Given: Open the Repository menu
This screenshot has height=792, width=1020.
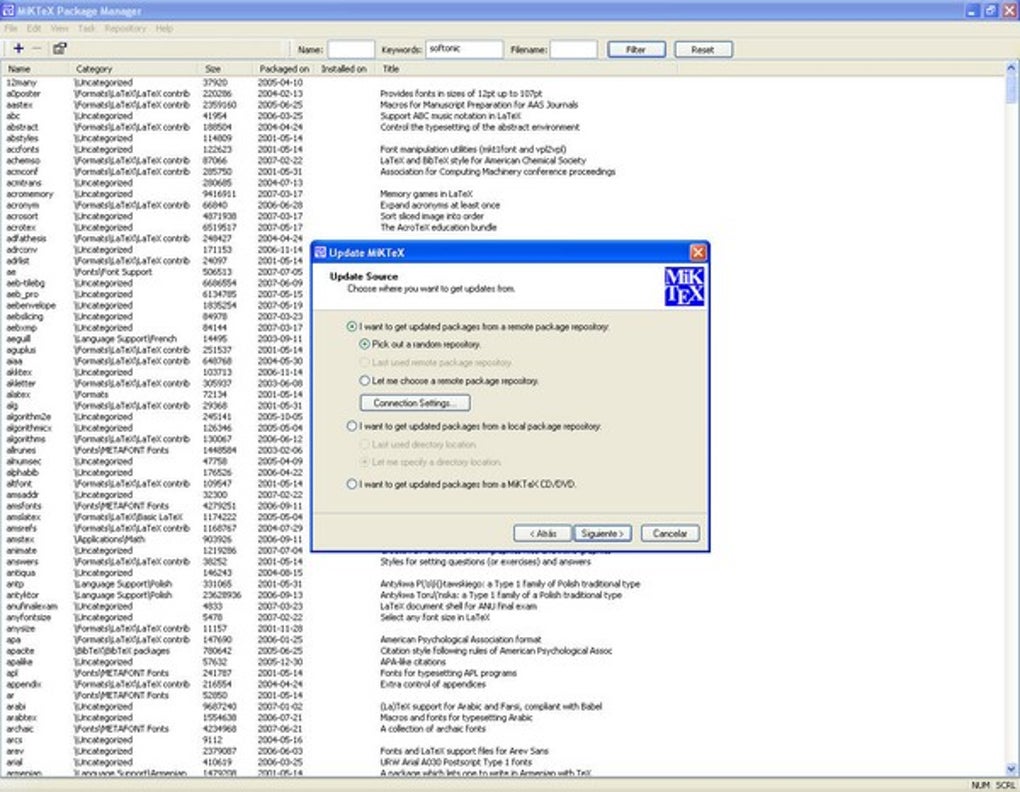Looking at the screenshot, I should point(125,29).
